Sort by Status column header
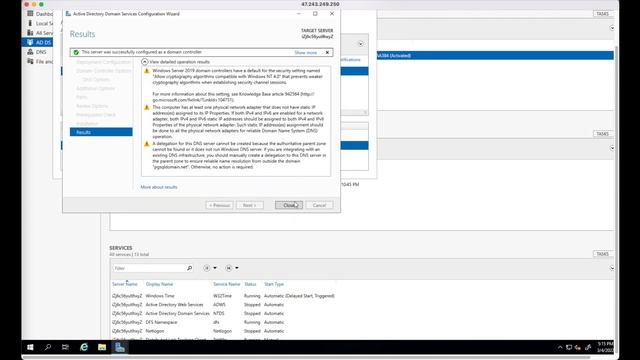 pyautogui.click(x=250, y=284)
